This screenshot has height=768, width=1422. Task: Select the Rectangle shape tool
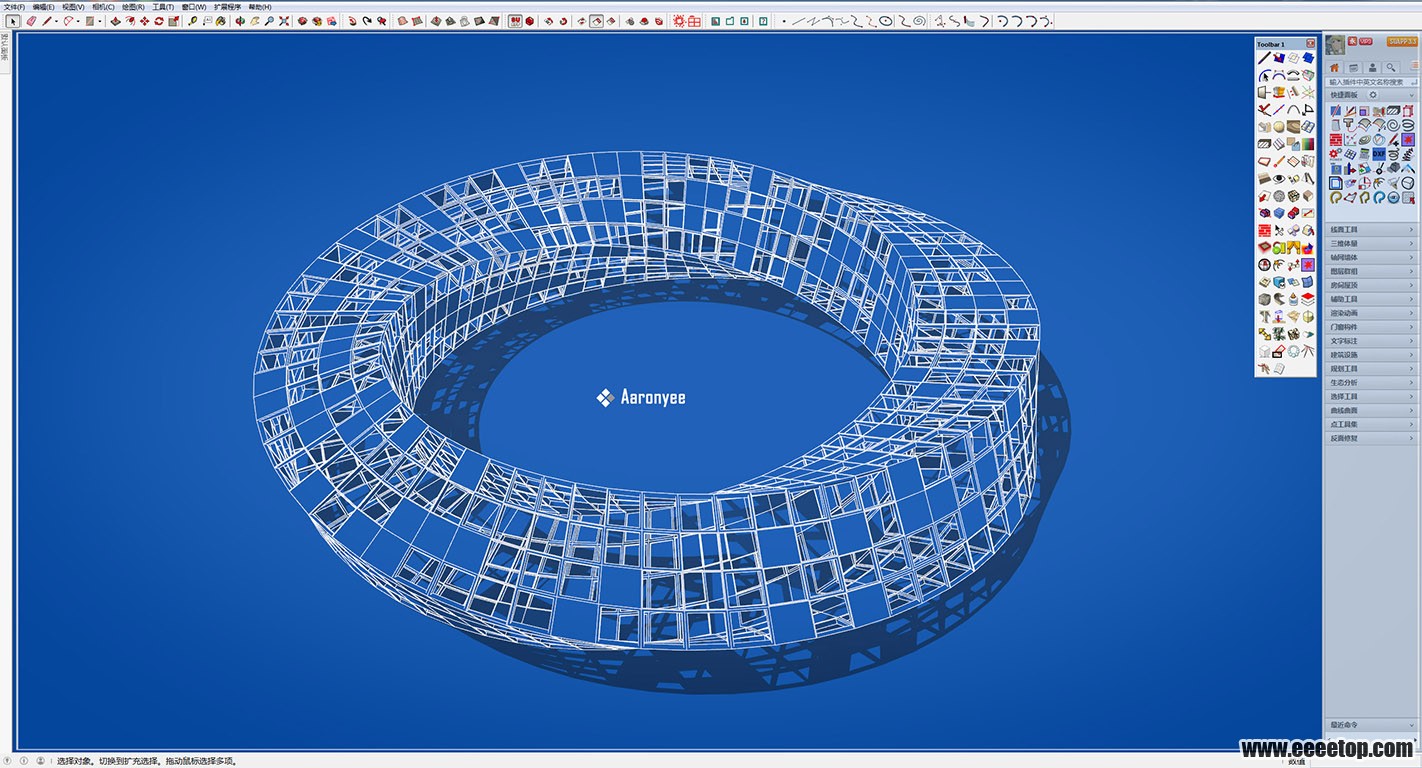(90, 21)
